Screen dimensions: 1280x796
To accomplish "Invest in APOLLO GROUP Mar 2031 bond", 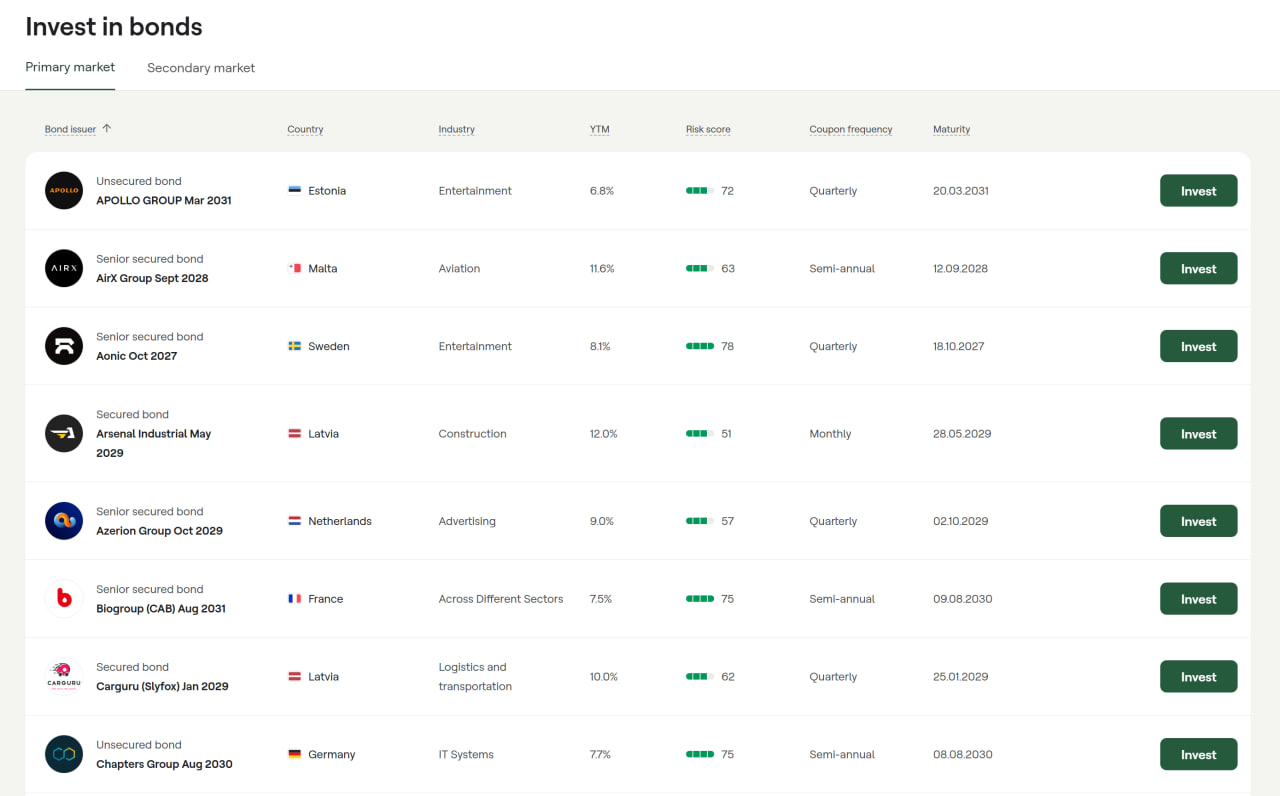I will pos(1198,191).
